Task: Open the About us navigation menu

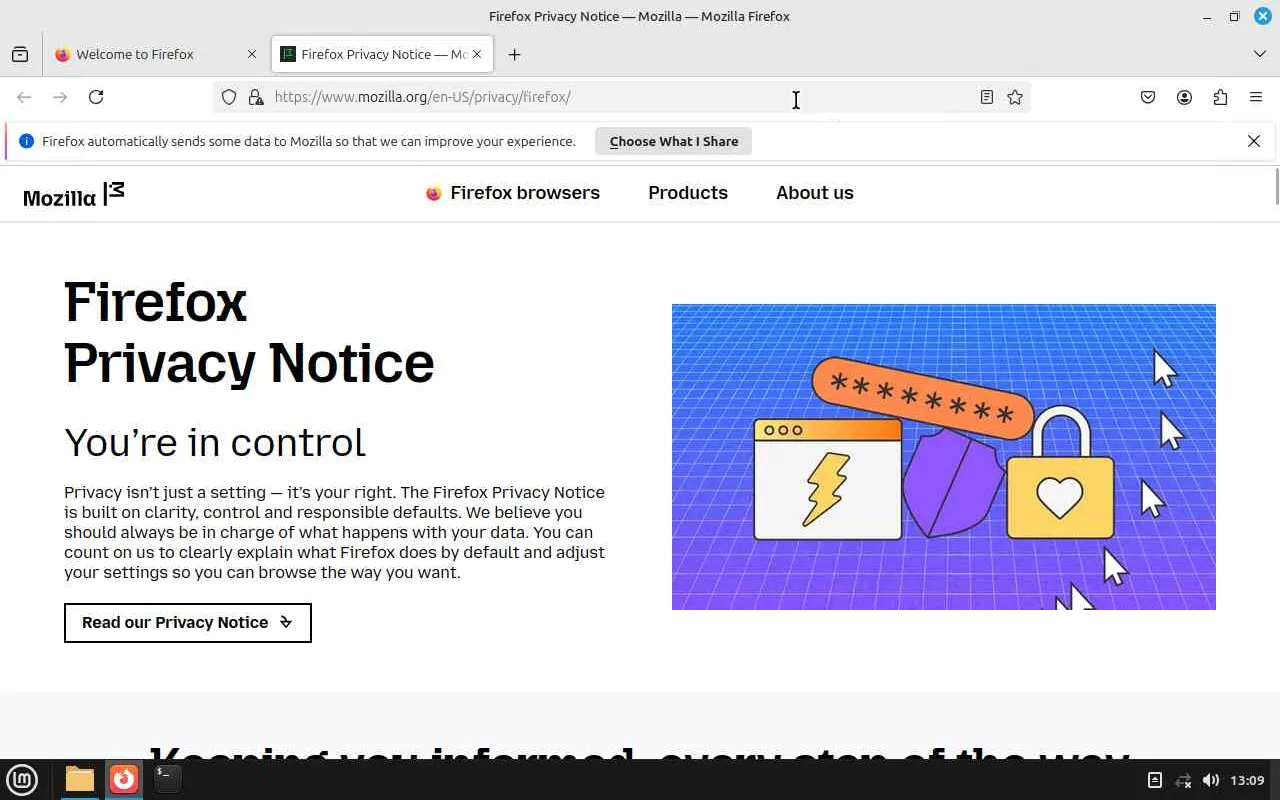Action: 815,193
